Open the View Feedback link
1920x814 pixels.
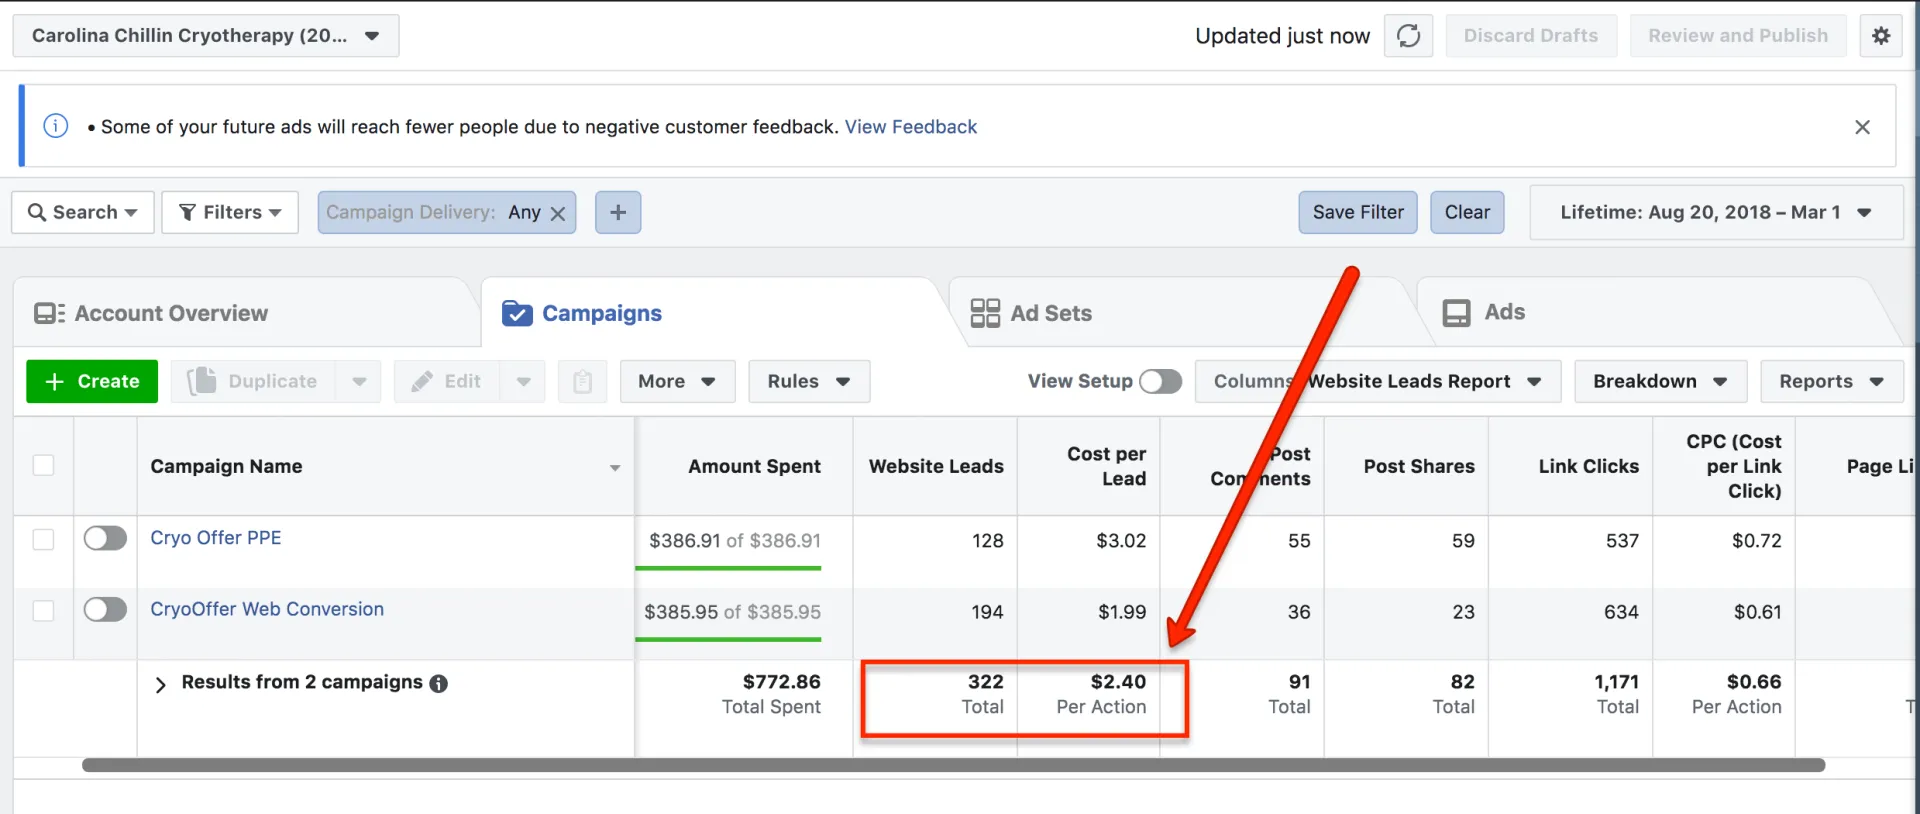[x=911, y=127]
